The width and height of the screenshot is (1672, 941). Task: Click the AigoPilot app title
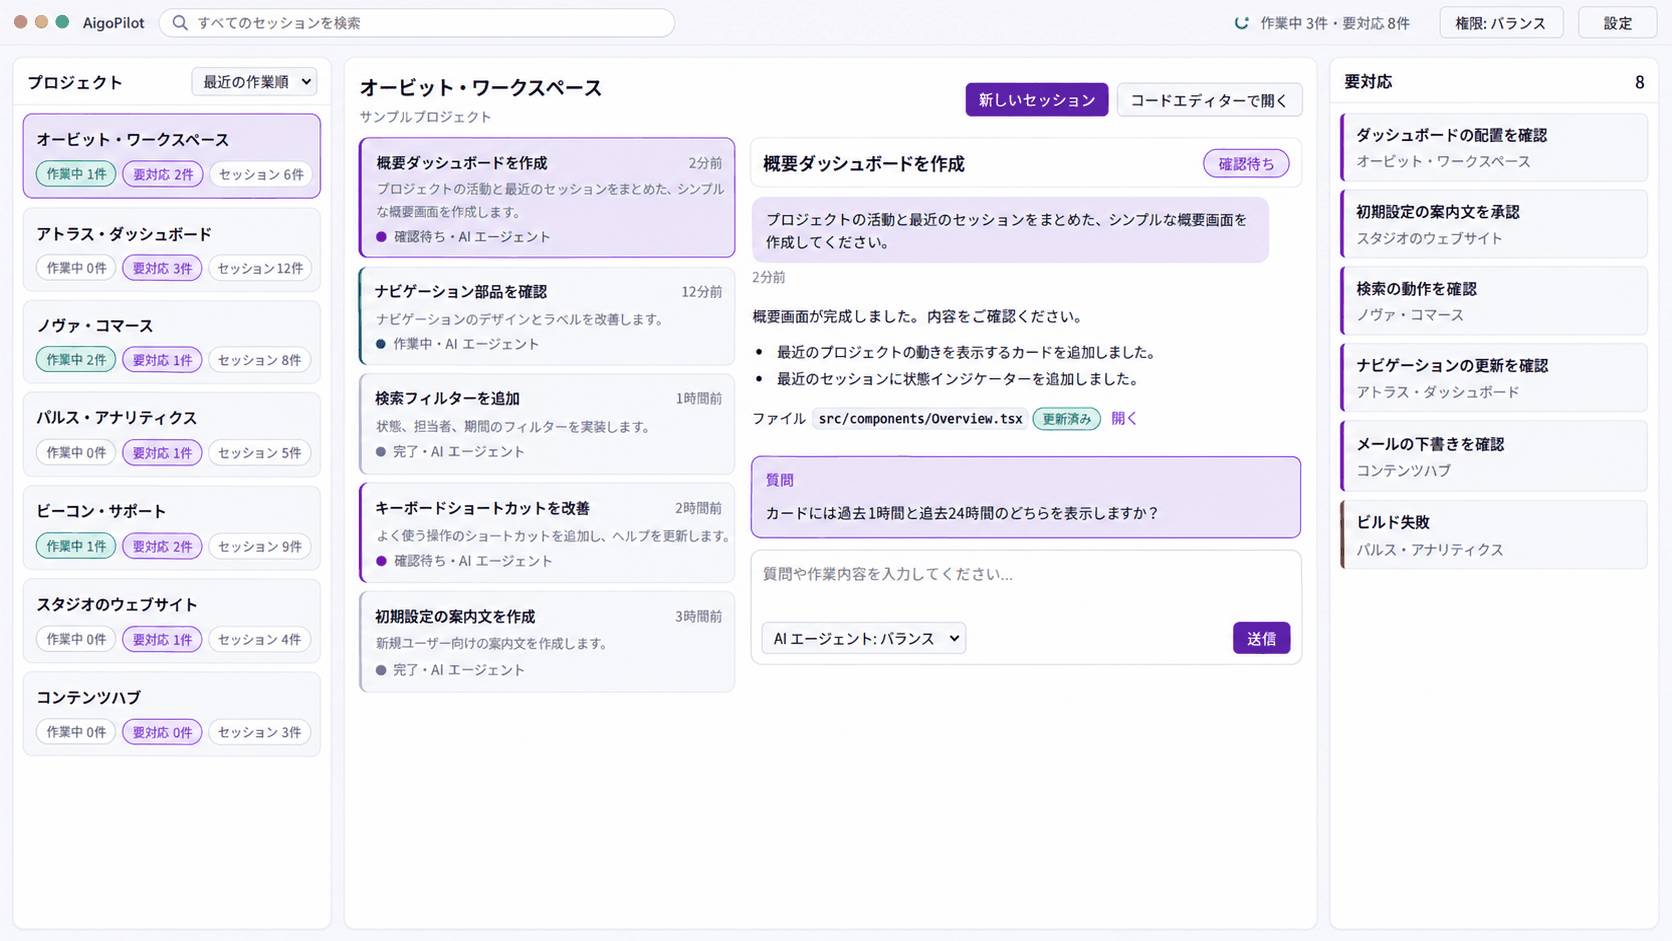pos(113,23)
